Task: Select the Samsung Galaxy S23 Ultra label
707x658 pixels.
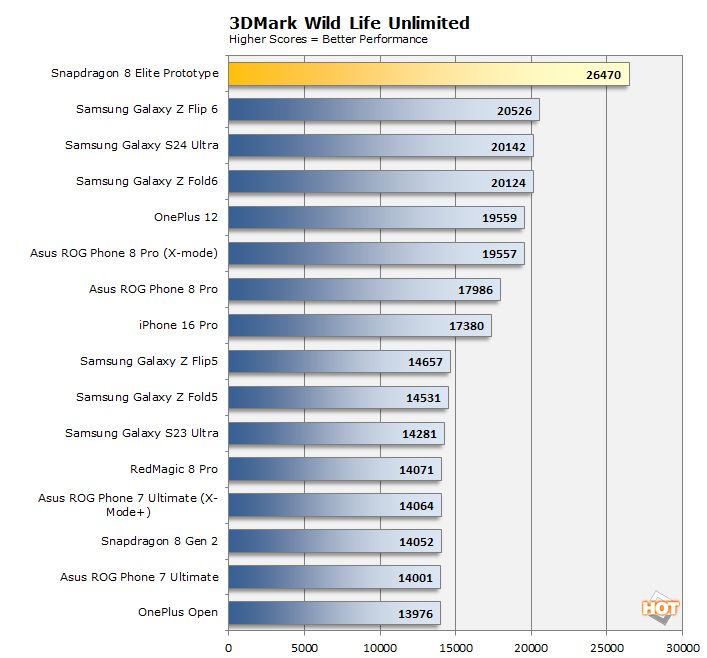Action: (x=141, y=433)
